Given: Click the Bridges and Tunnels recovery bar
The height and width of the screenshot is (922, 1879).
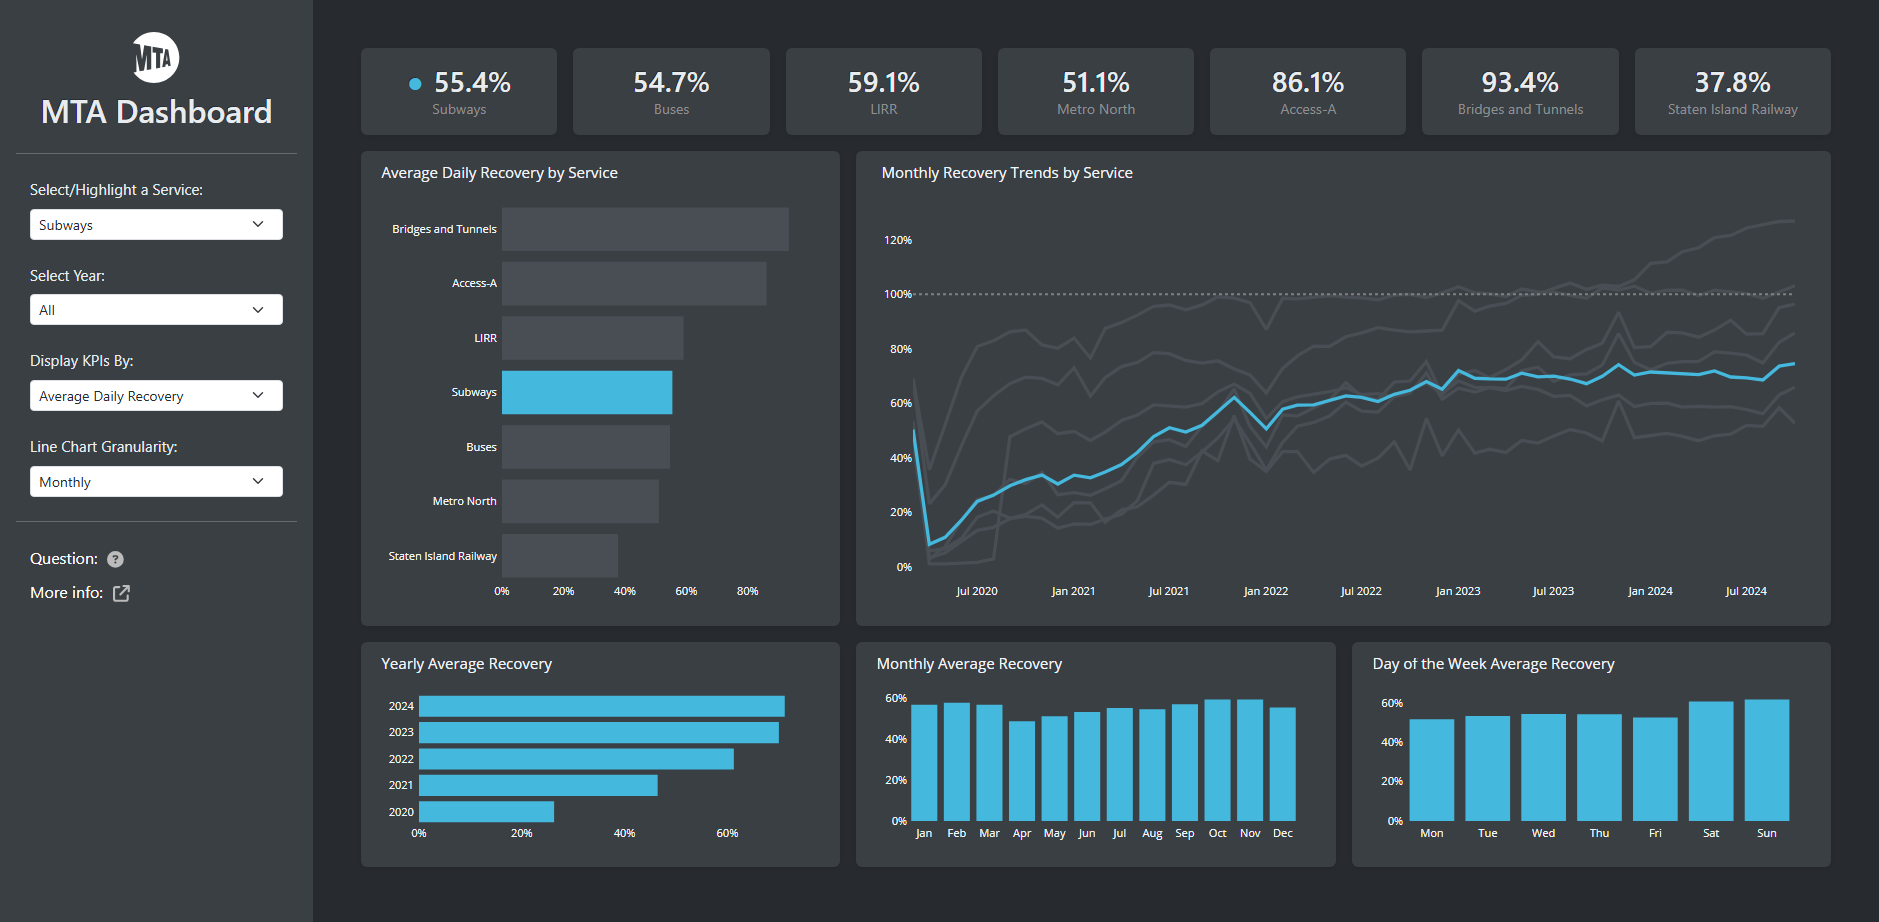Looking at the screenshot, I should (x=645, y=229).
